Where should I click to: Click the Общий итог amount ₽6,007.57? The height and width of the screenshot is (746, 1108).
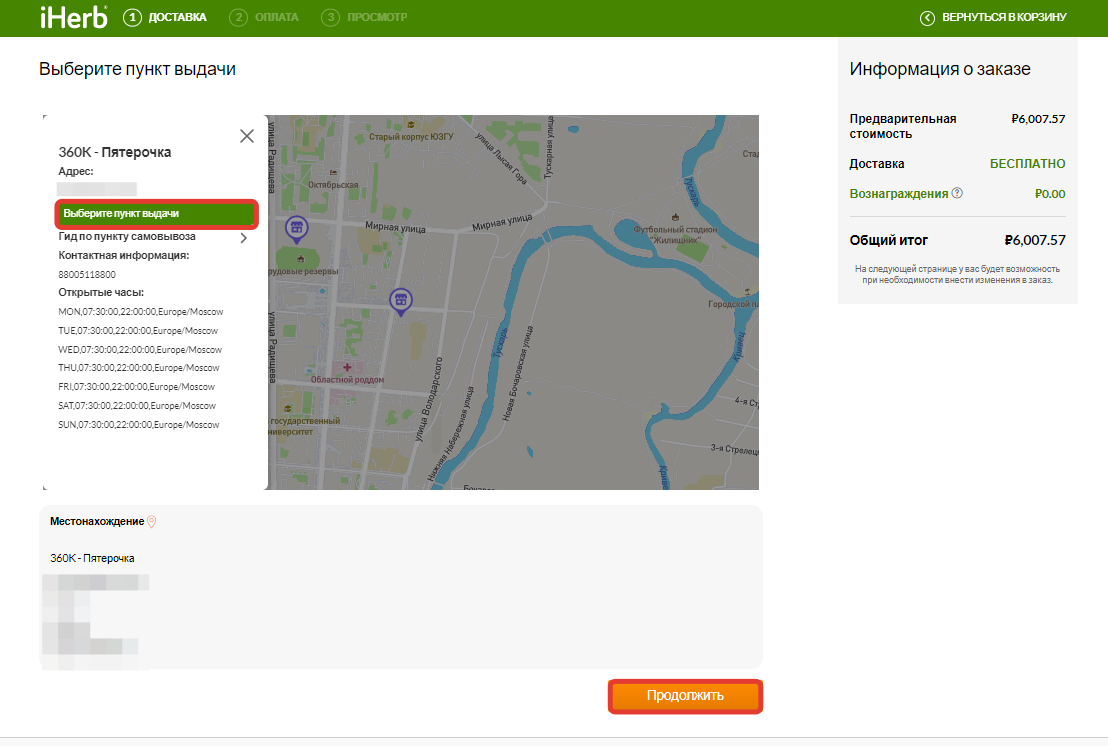pos(1035,240)
